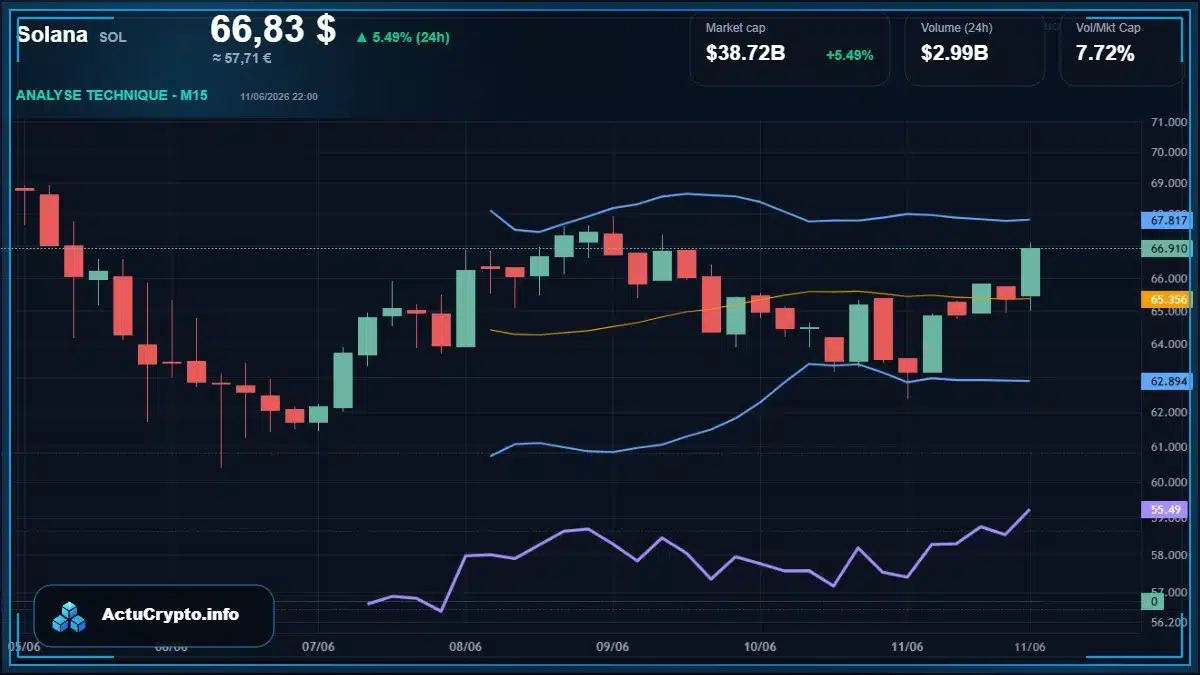Image resolution: width=1200 pixels, height=675 pixels.
Task: Click the 70.000 price axis label
Action: (1168, 152)
